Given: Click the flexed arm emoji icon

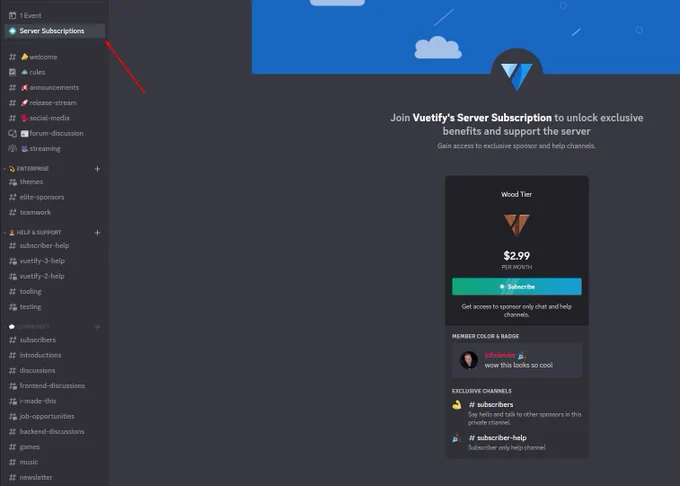Looking at the screenshot, I should [457, 405].
